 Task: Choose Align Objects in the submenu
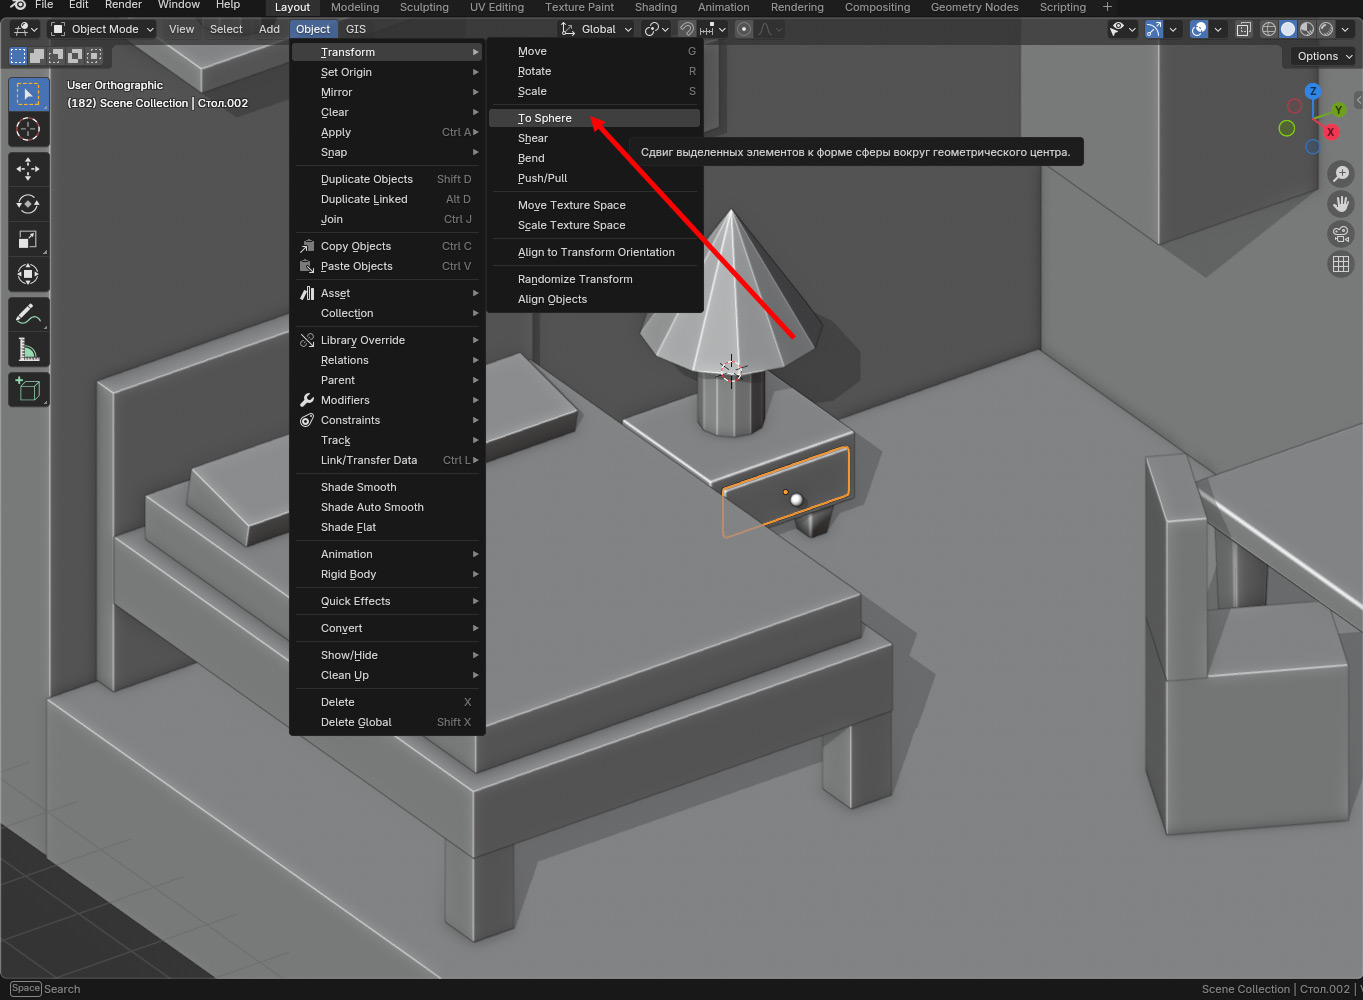coord(552,299)
